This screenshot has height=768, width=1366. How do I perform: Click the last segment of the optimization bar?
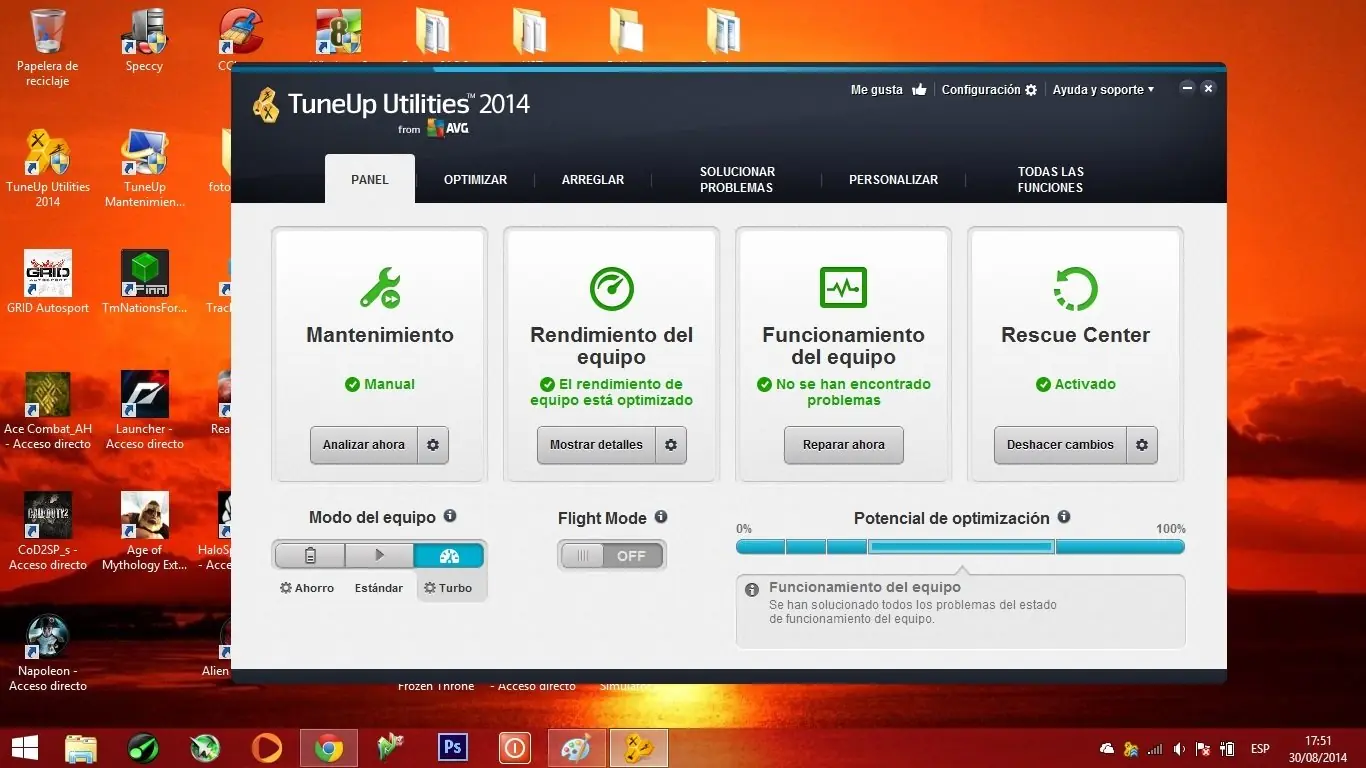pyautogui.click(x=1120, y=547)
